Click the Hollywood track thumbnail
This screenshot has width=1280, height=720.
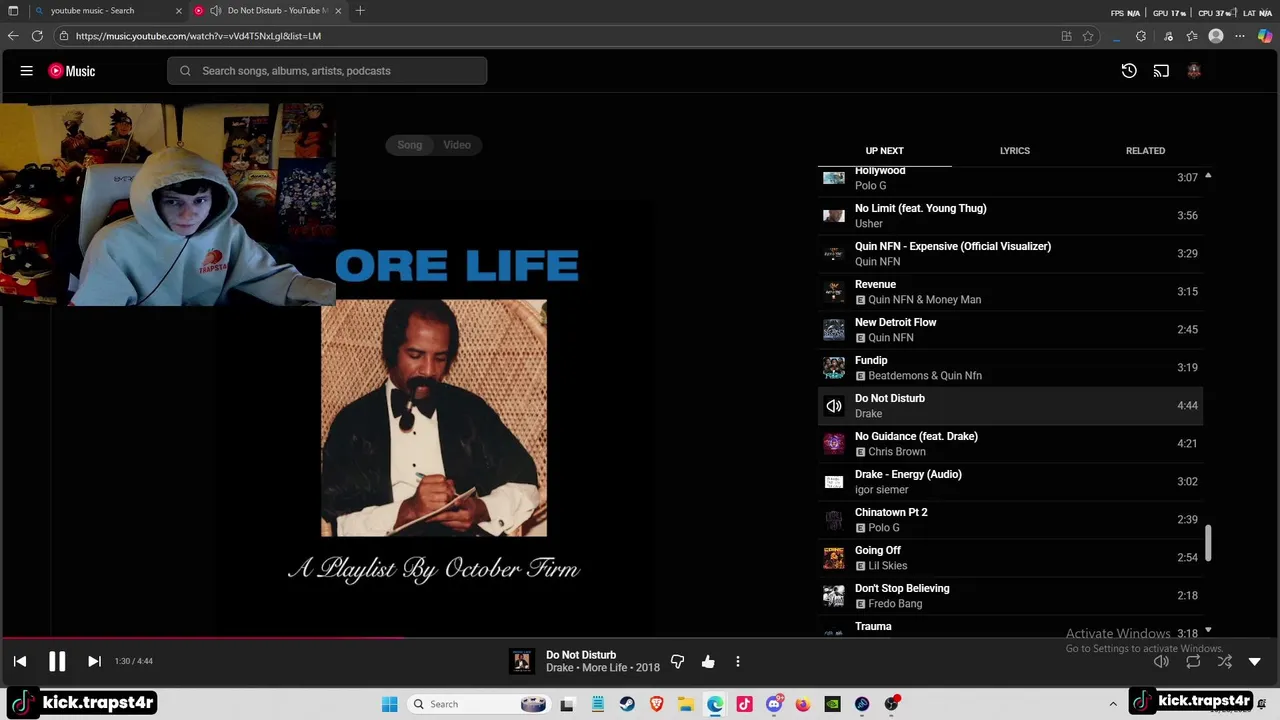(834, 178)
